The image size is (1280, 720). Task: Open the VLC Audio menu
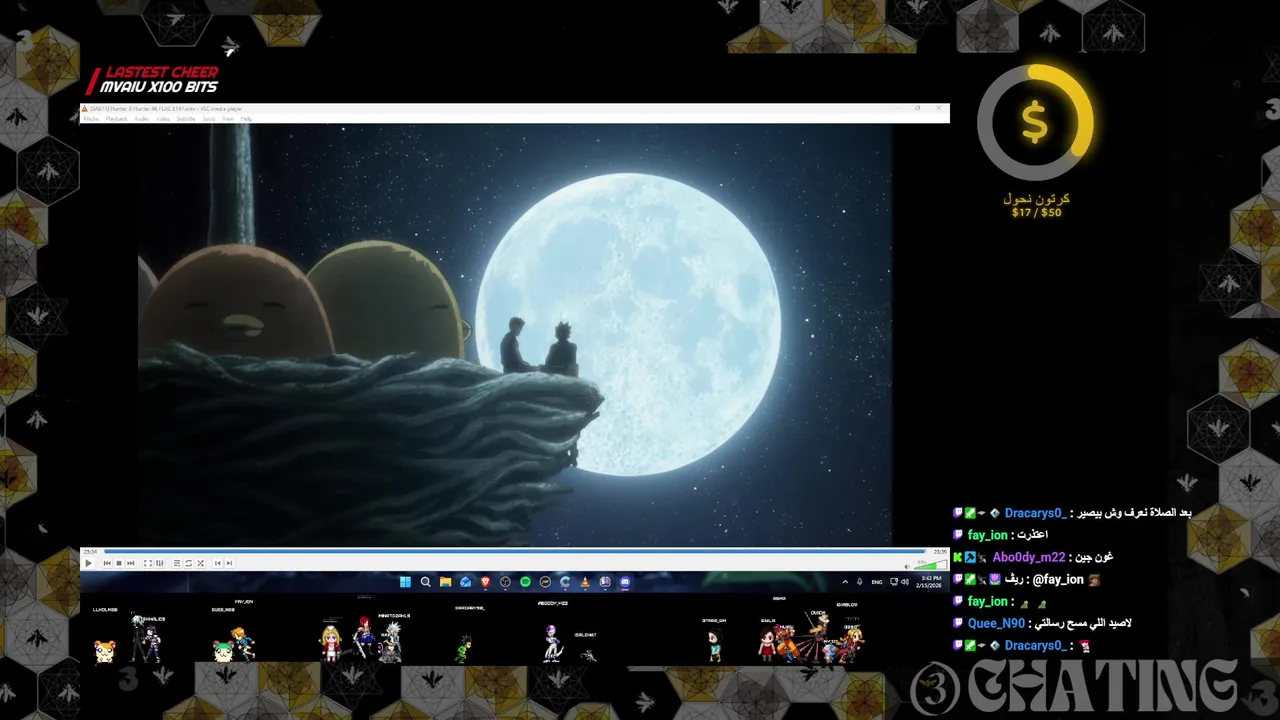142,119
